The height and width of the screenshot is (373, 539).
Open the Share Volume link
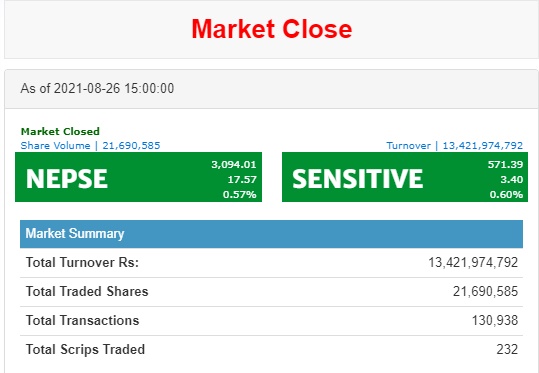[90, 145]
